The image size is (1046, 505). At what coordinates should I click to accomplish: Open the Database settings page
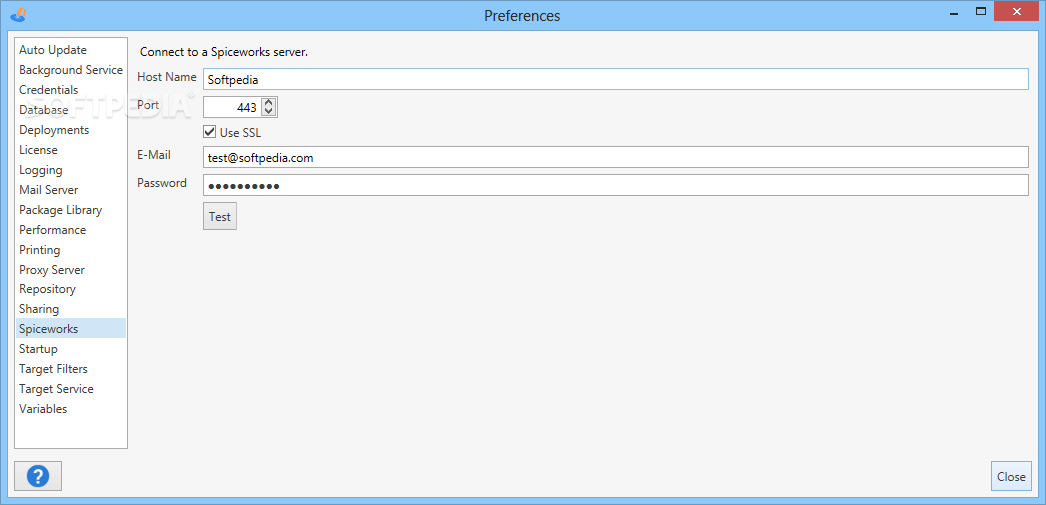click(x=71, y=110)
